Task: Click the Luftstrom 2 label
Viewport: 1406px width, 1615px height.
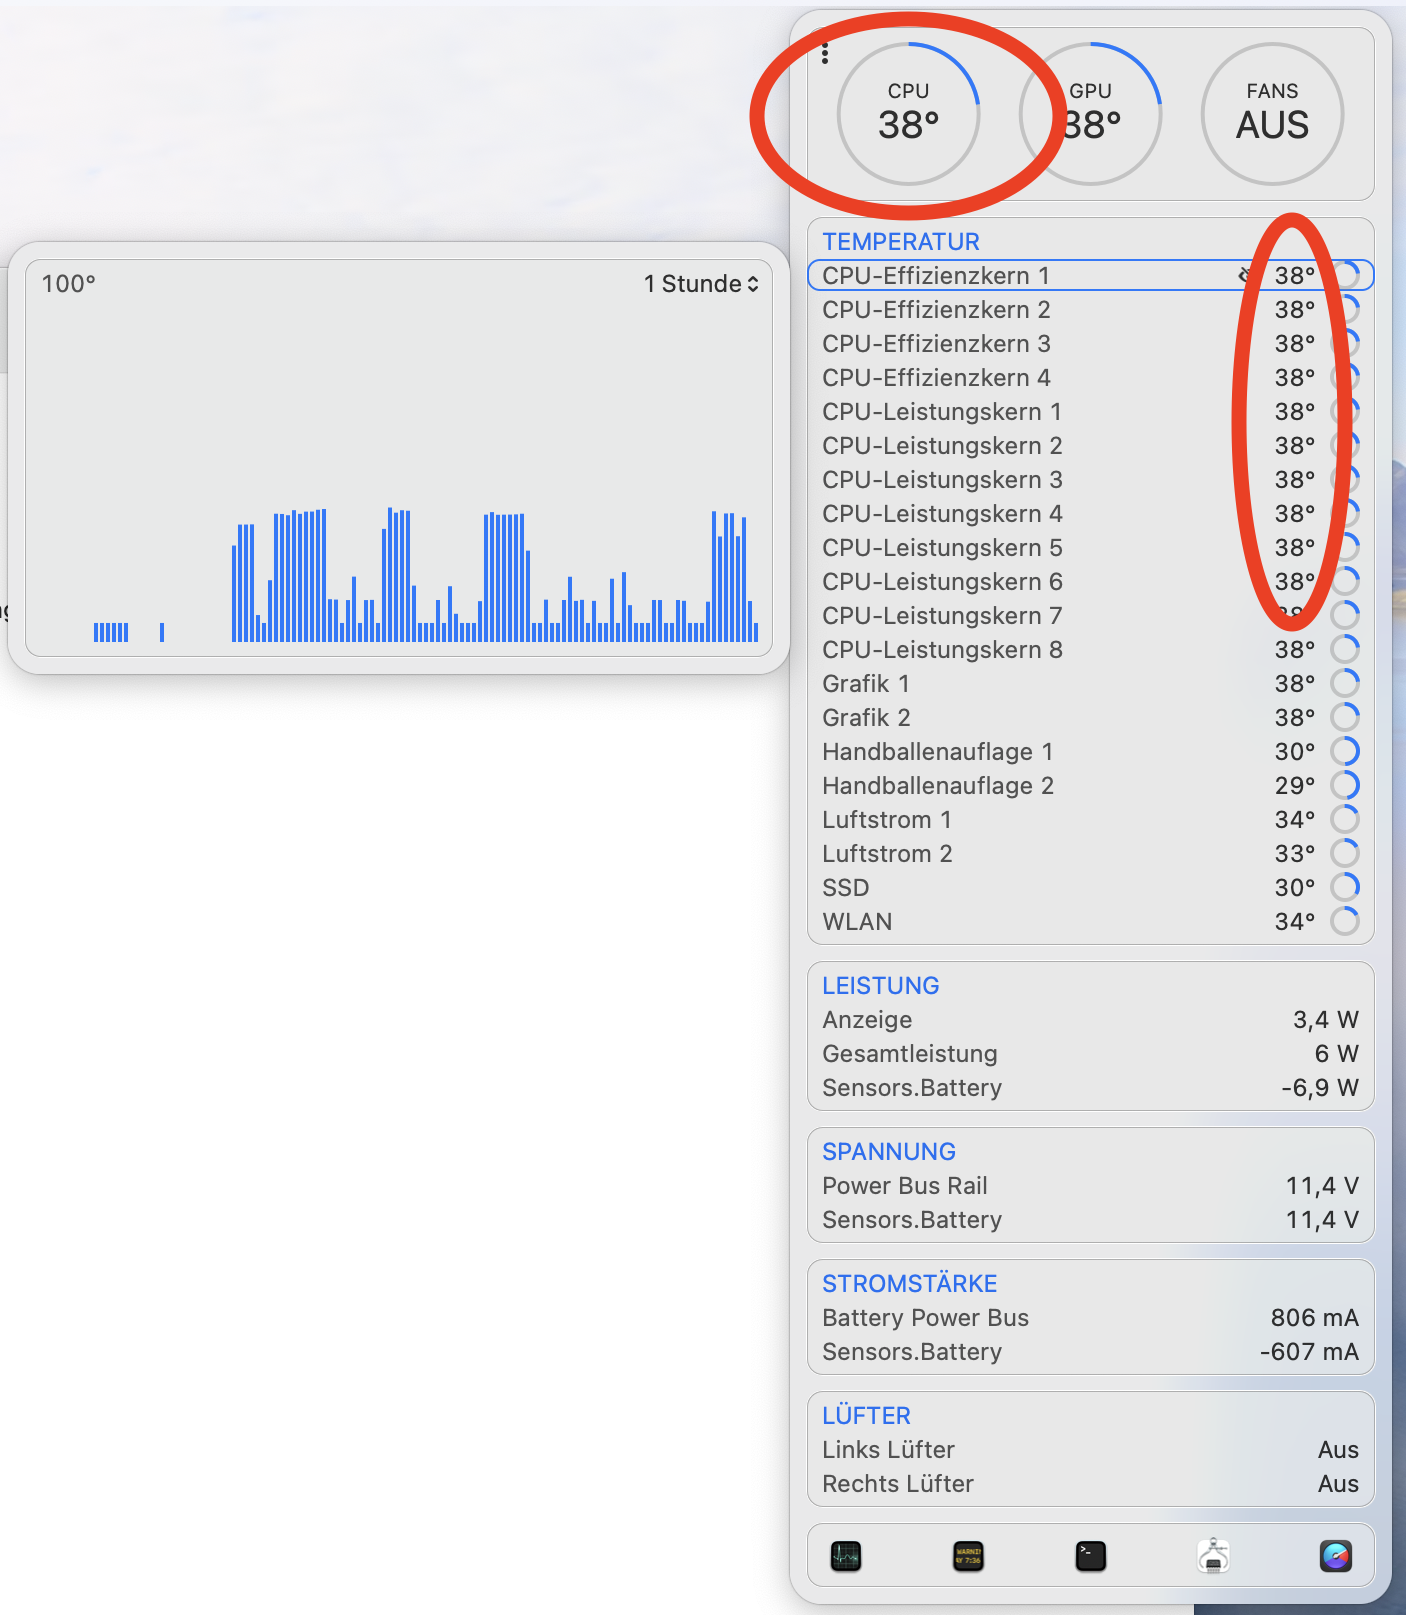Action: (887, 853)
